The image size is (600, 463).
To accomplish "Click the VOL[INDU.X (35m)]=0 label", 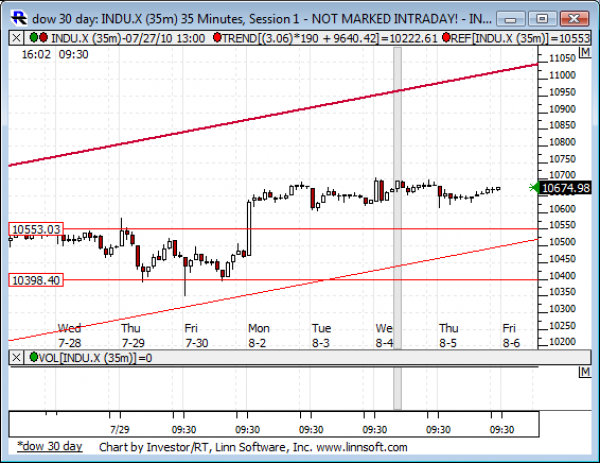I will (x=96, y=358).
